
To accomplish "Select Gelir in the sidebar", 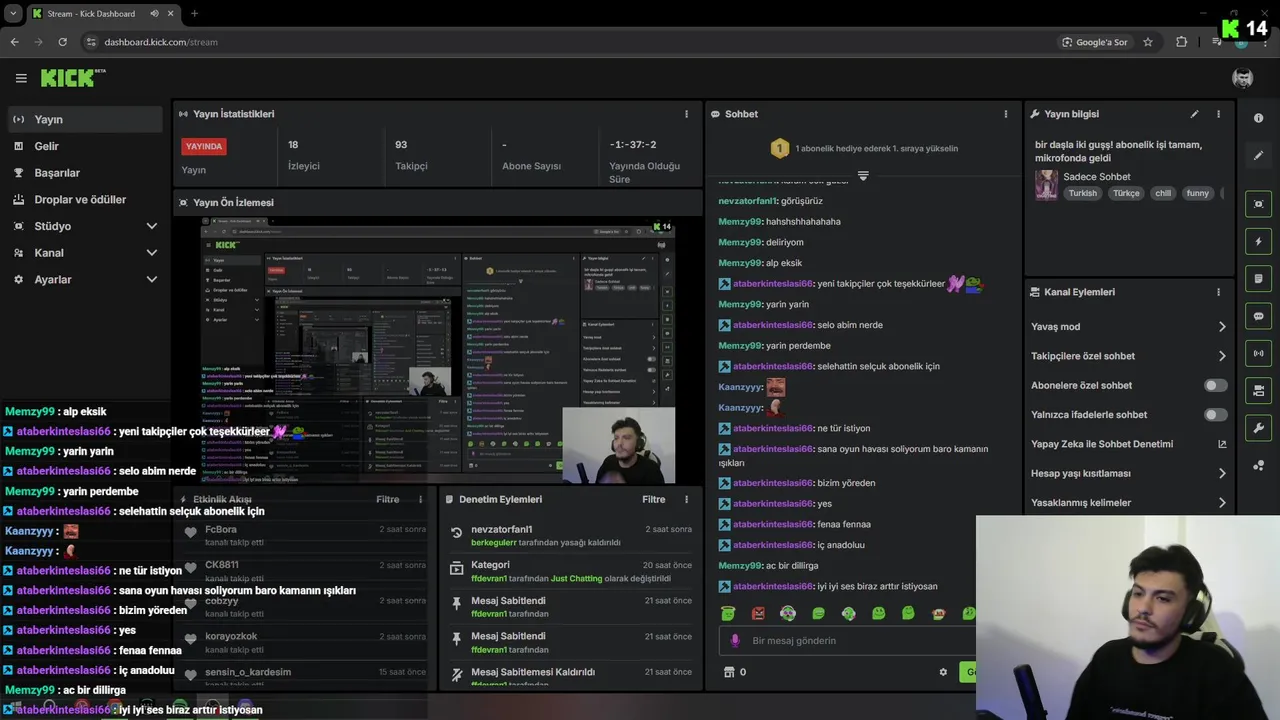I will (85, 146).
